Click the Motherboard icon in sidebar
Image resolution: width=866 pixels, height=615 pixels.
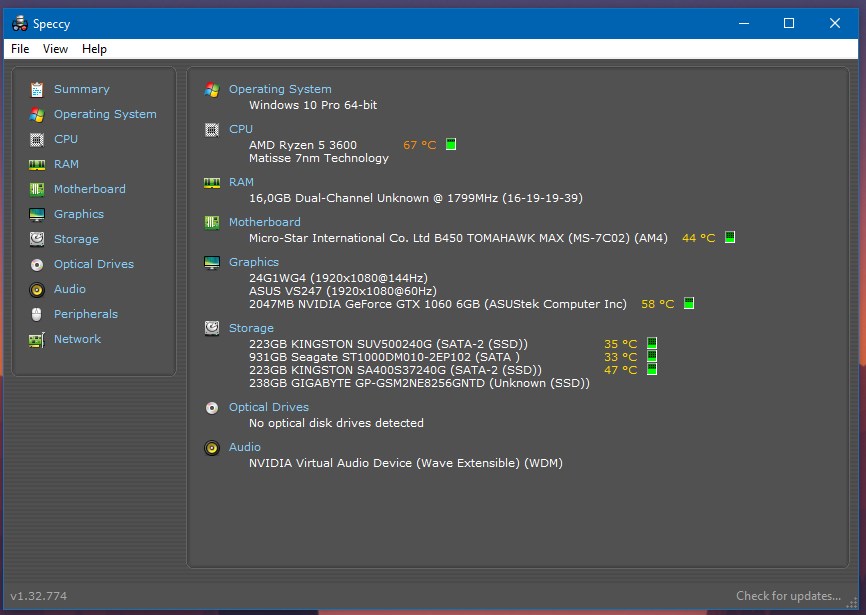pyautogui.click(x=37, y=189)
